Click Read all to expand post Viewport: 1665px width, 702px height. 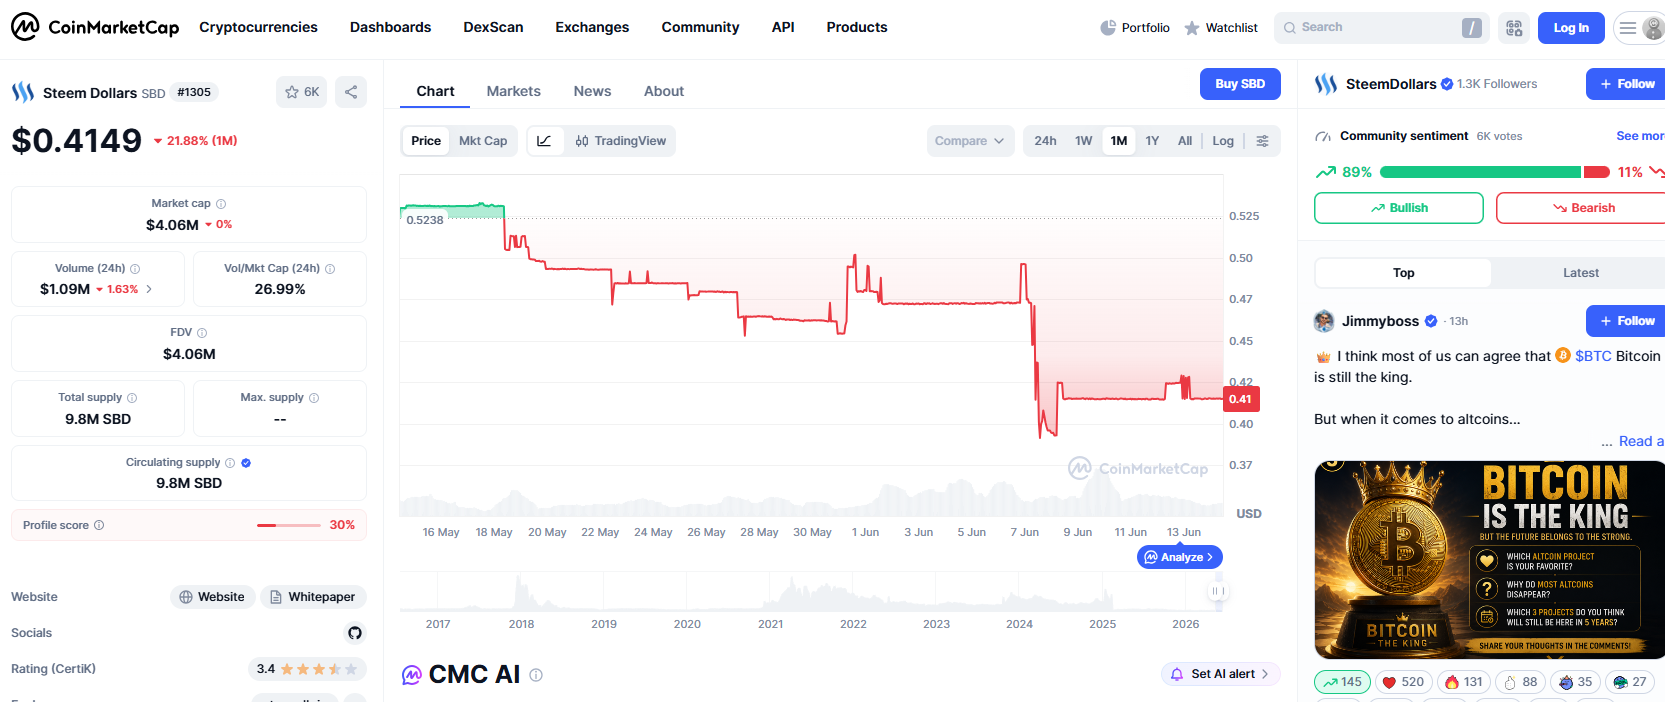[x=1641, y=441]
